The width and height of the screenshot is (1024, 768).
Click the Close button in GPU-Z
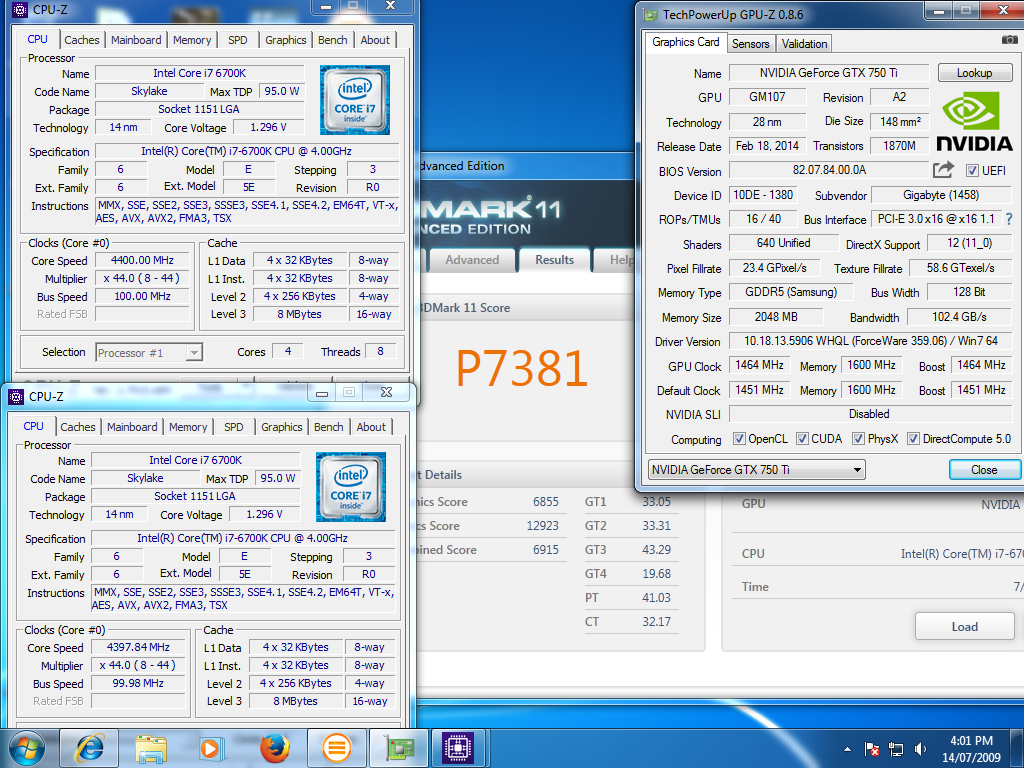click(984, 470)
